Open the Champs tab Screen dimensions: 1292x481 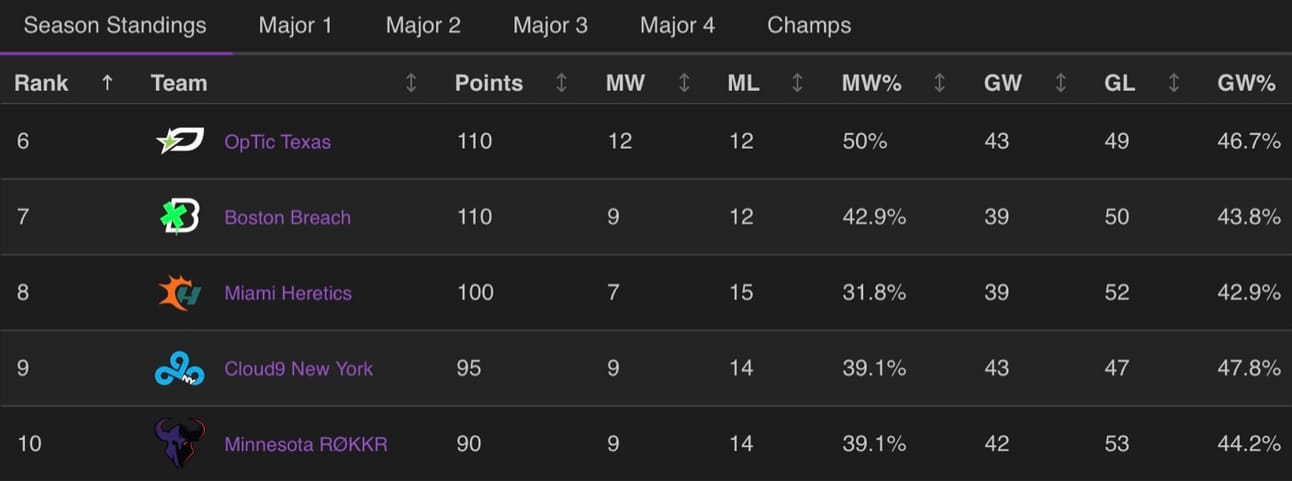point(809,25)
